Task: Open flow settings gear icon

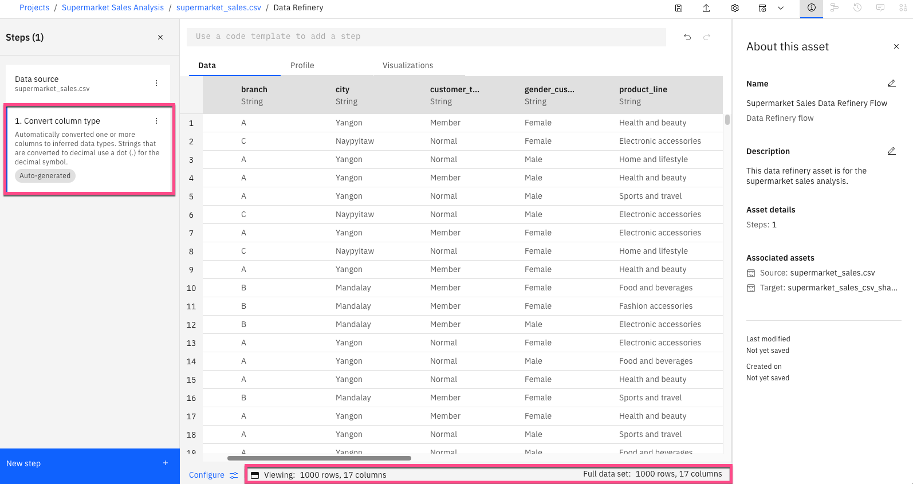Action: (735, 8)
